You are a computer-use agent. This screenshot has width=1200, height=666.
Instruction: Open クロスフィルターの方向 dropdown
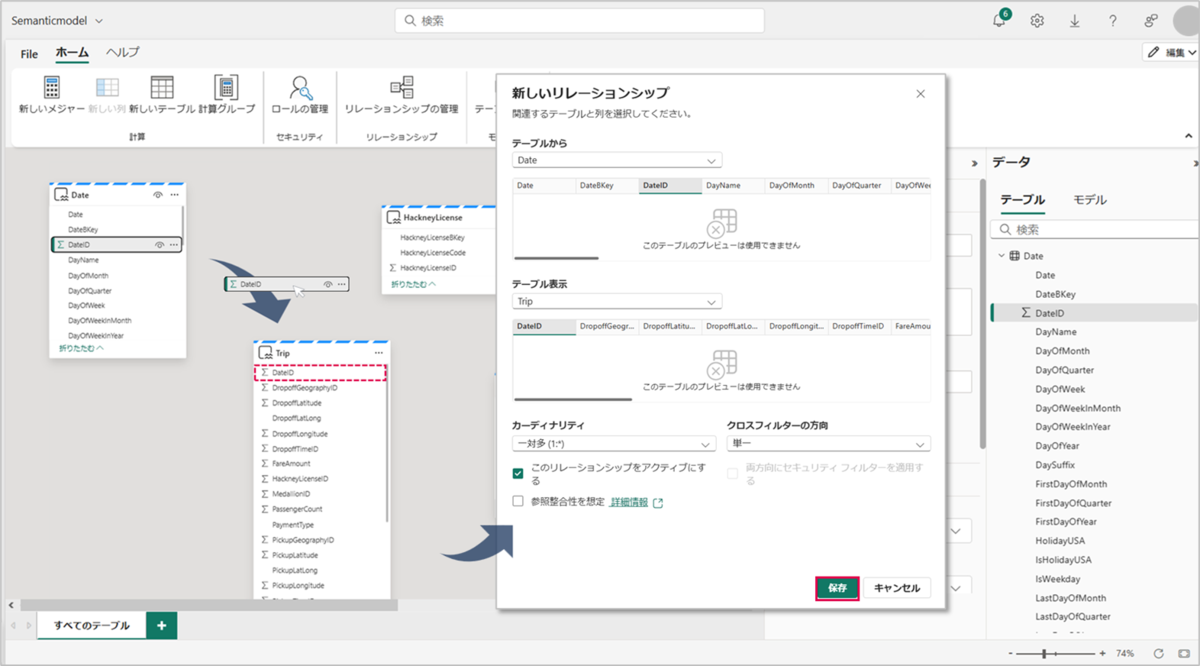point(828,443)
